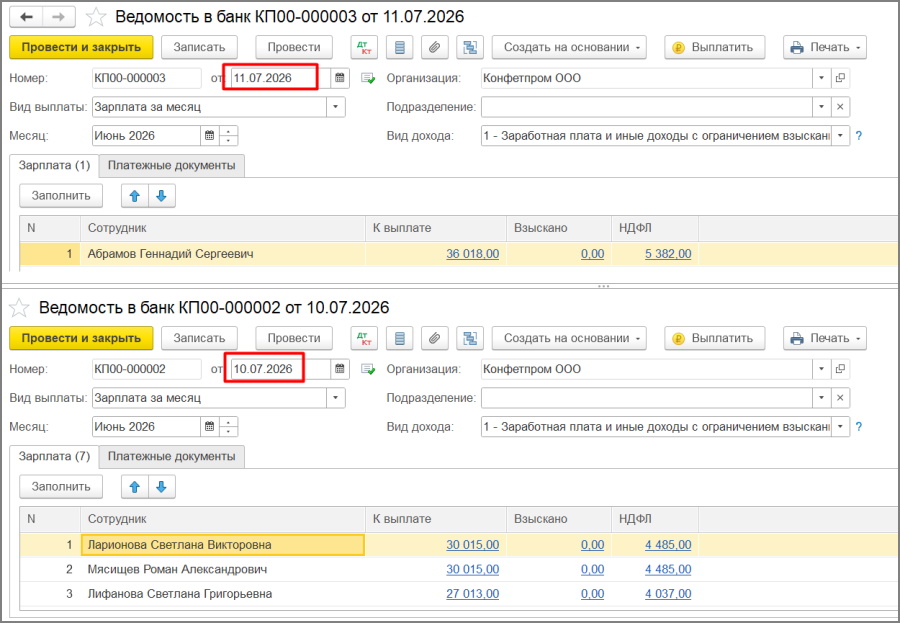Open Организация form in КП00-000002

(840, 369)
